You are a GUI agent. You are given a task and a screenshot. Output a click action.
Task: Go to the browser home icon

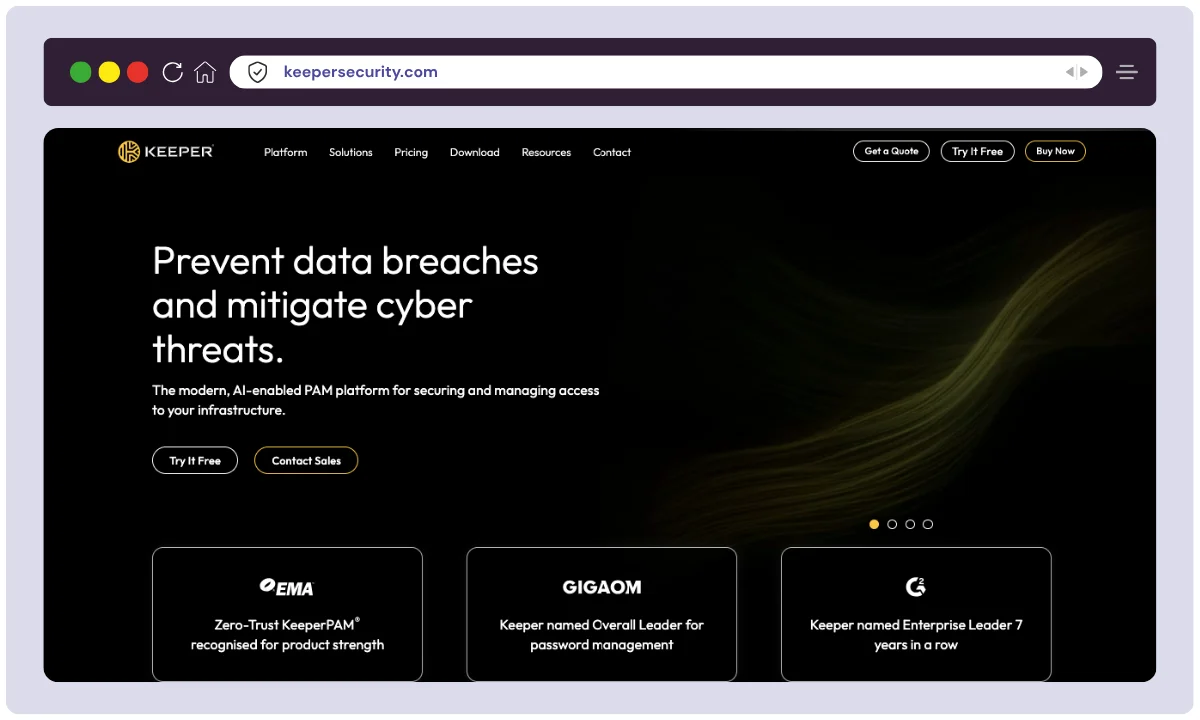[x=205, y=72]
